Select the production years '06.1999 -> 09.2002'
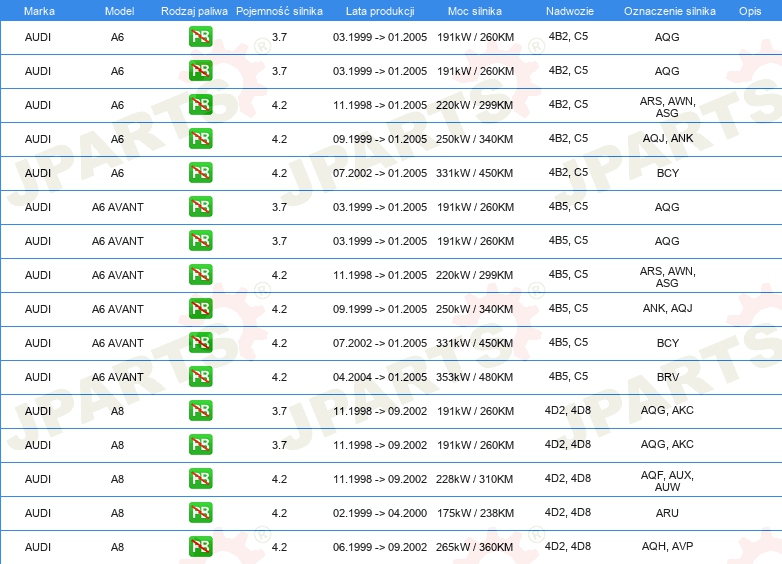Screen dimensions: 782x564 (x=380, y=547)
